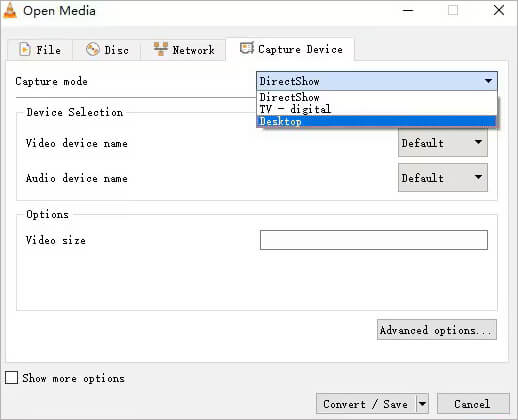Click the Network tab's network icon
This screenshot has width=518, height=420.
[x=161, y=49]
